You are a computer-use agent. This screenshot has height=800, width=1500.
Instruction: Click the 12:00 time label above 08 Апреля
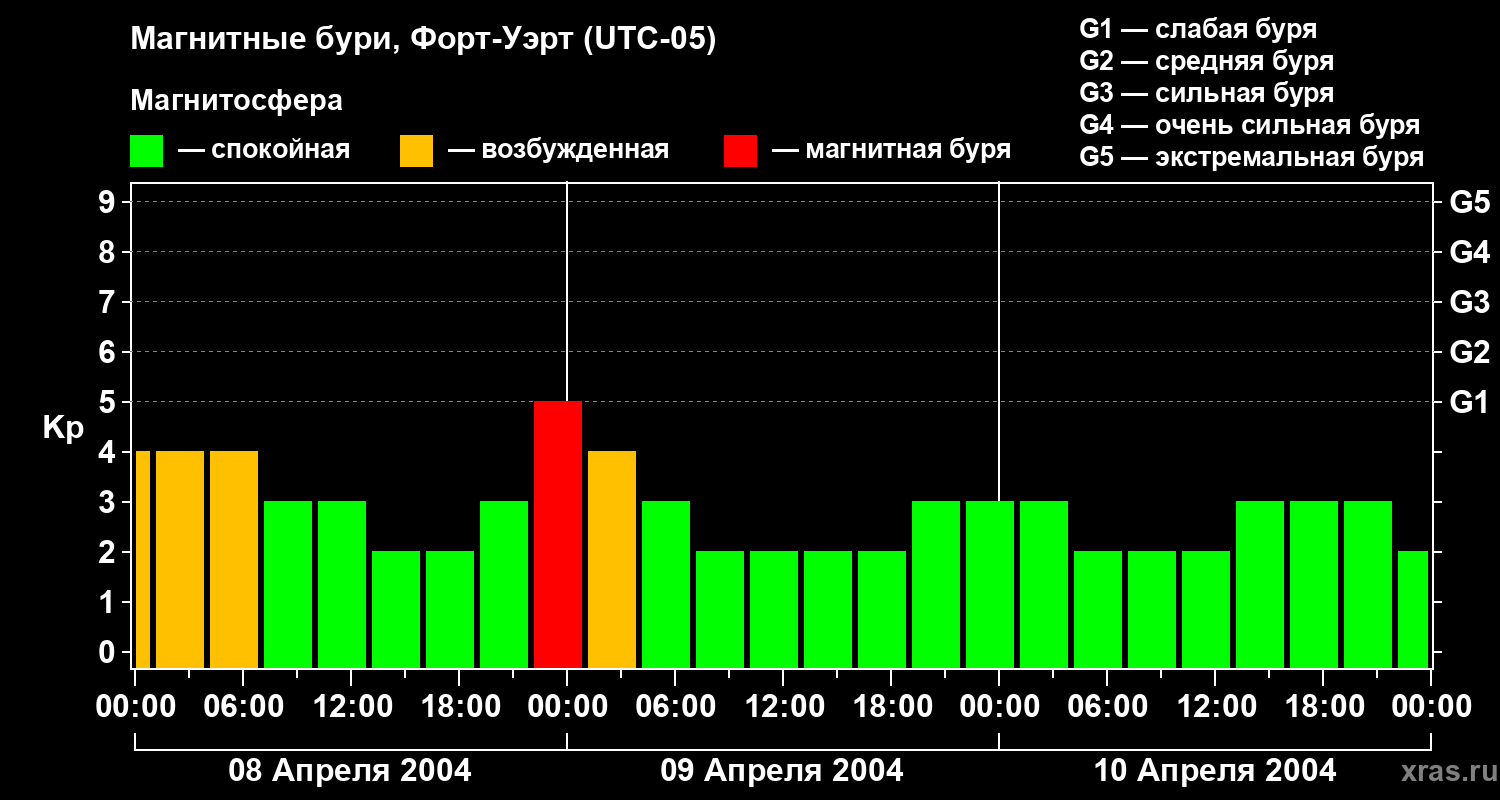(351, 706)
